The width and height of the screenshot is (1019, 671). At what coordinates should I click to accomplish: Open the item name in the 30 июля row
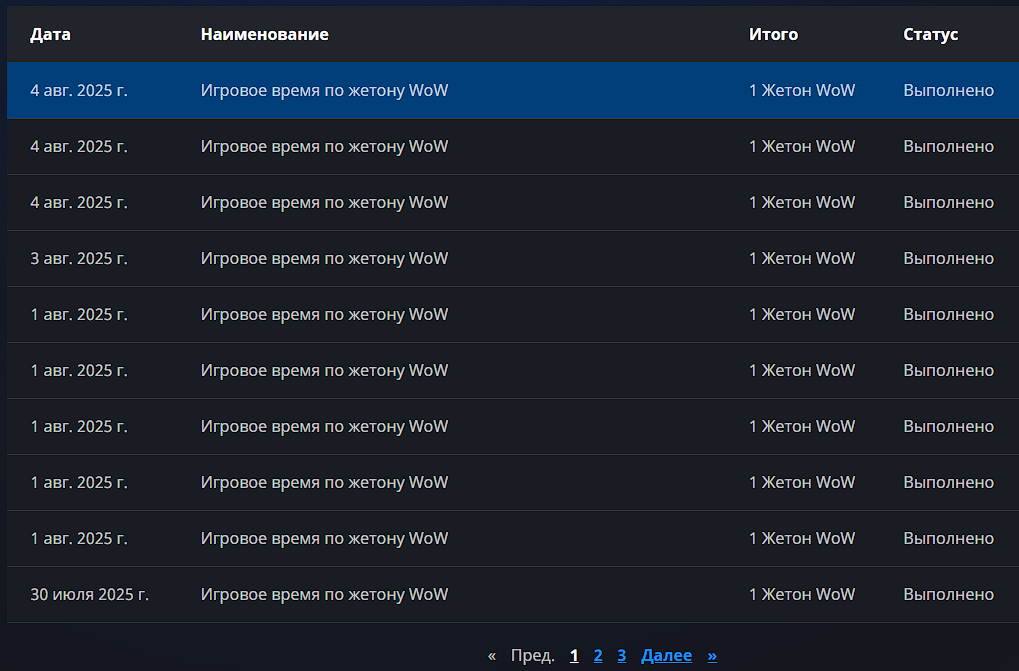tap(324, 594)
